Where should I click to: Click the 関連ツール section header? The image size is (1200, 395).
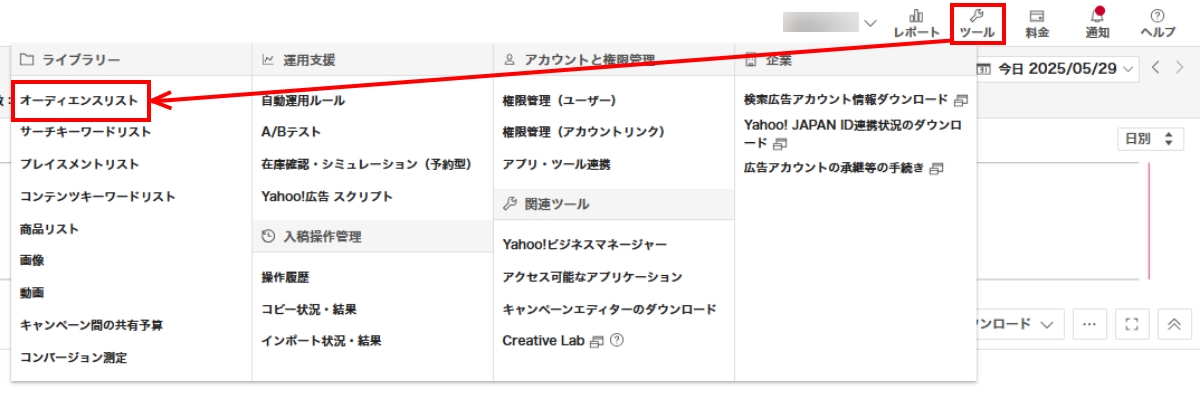coord(613,204)
